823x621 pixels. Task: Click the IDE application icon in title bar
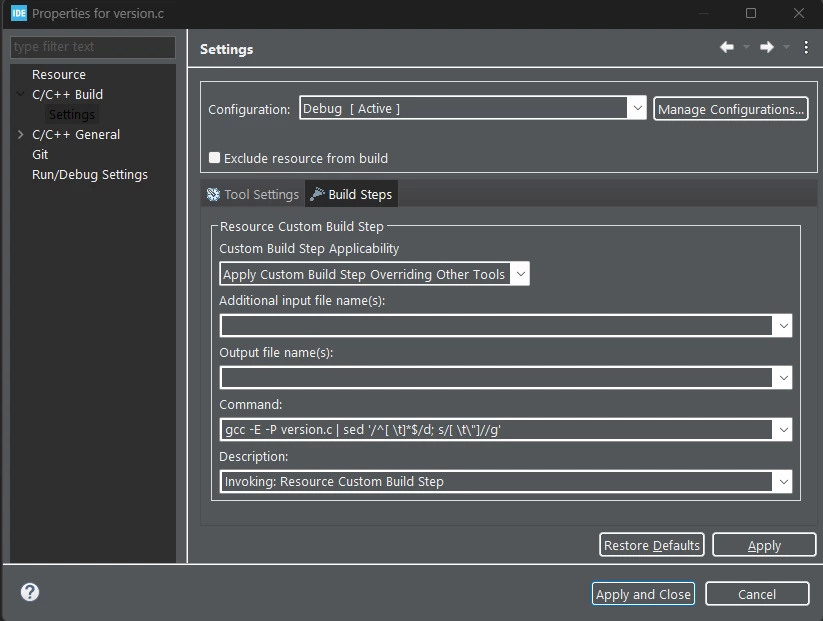(x=19, y=13)
